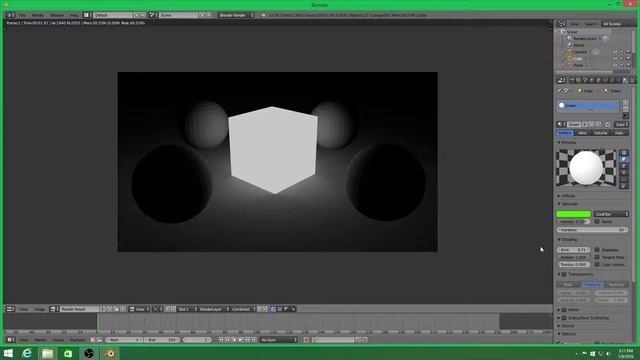Click the Emit value field
This screenshot has height=360, width=640.
click(x=573, y=250)
